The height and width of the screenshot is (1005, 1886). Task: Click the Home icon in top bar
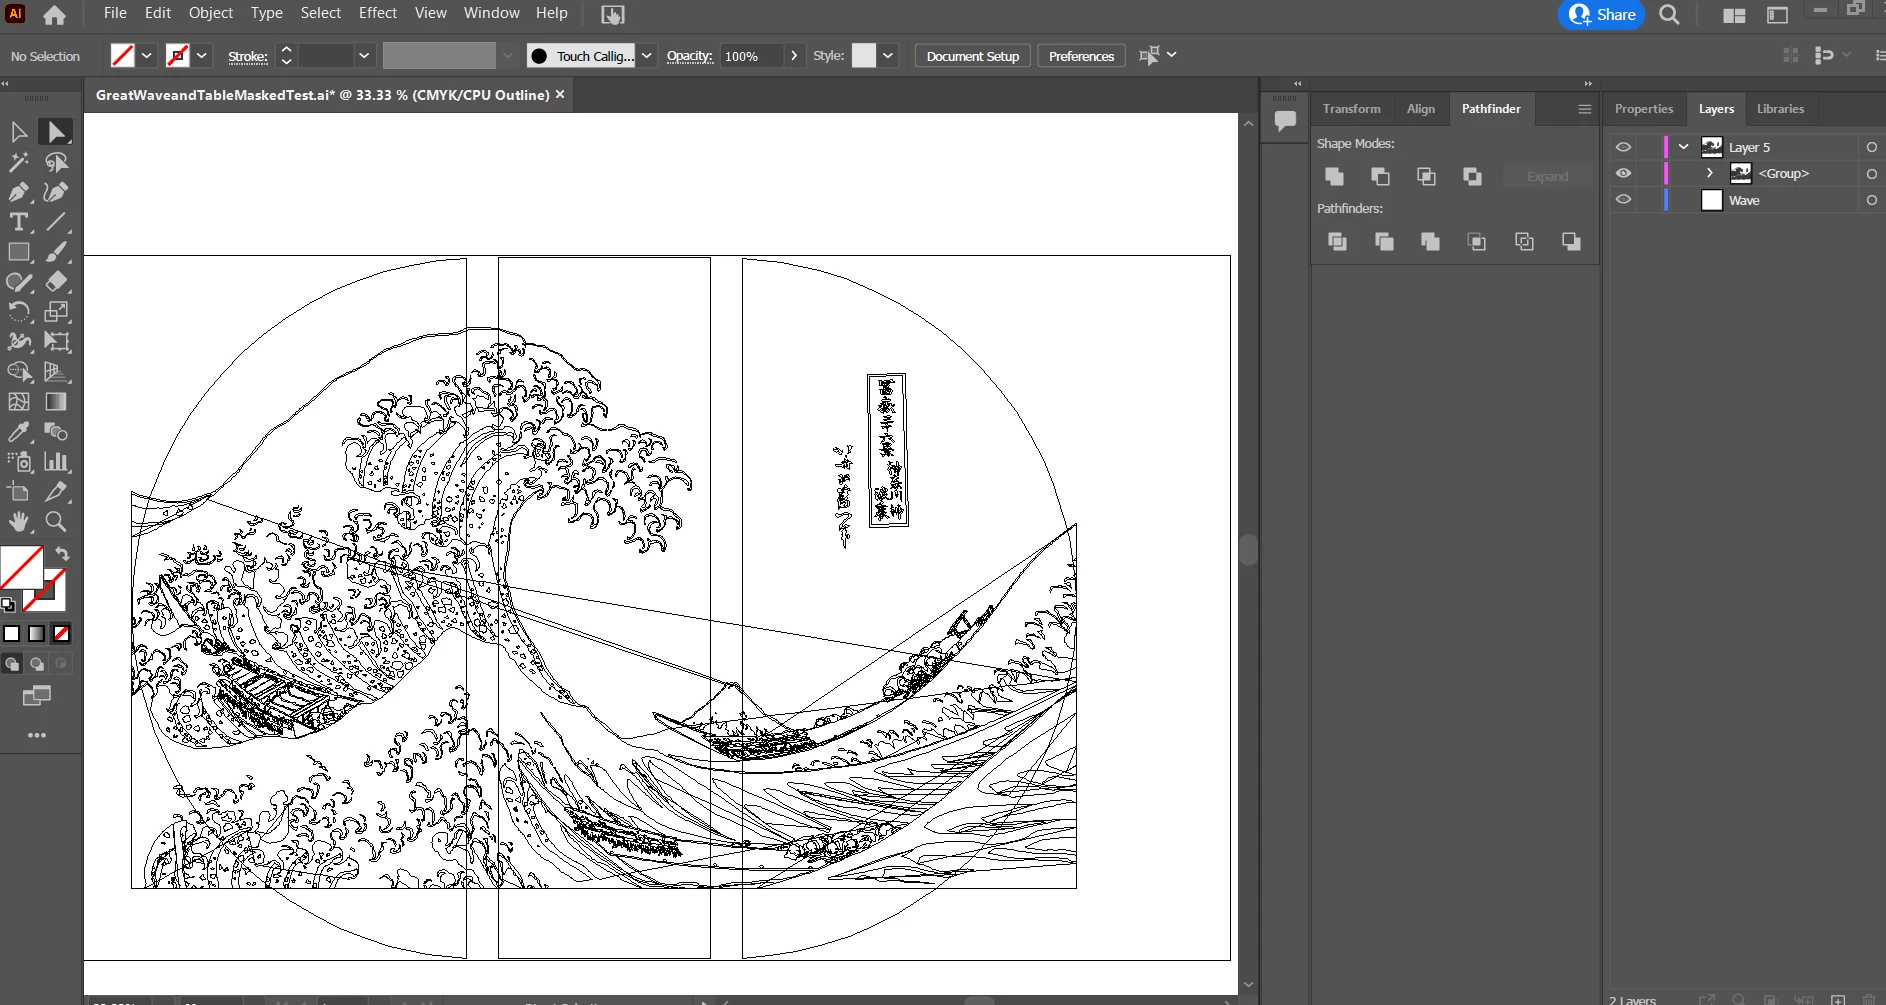tap(55, 15)
